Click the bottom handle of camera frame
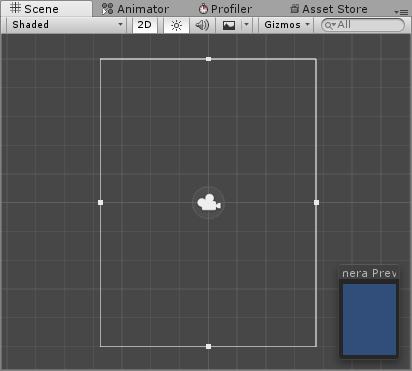This screenshot has height=371, width=412. pos(208,347)
